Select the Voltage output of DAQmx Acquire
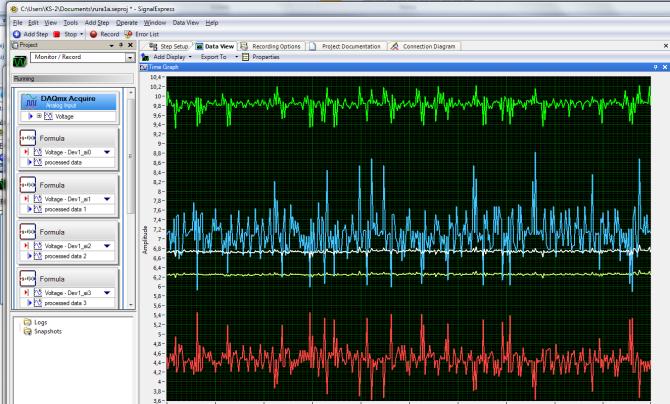The height and width of the screenshot is (404, 670). click(x=64, y=116)
